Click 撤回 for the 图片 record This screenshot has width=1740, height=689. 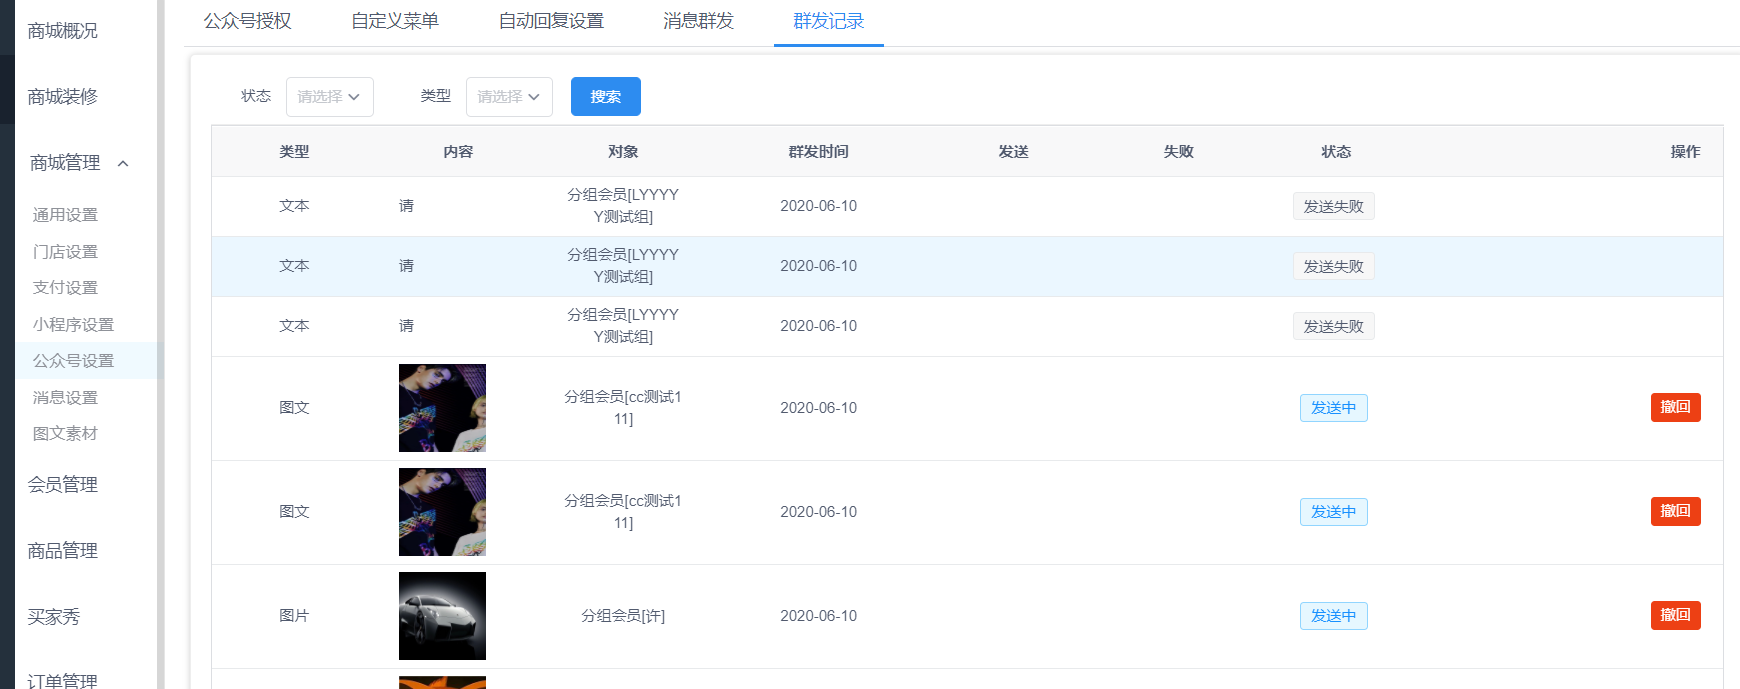(x=1675, y=615)
